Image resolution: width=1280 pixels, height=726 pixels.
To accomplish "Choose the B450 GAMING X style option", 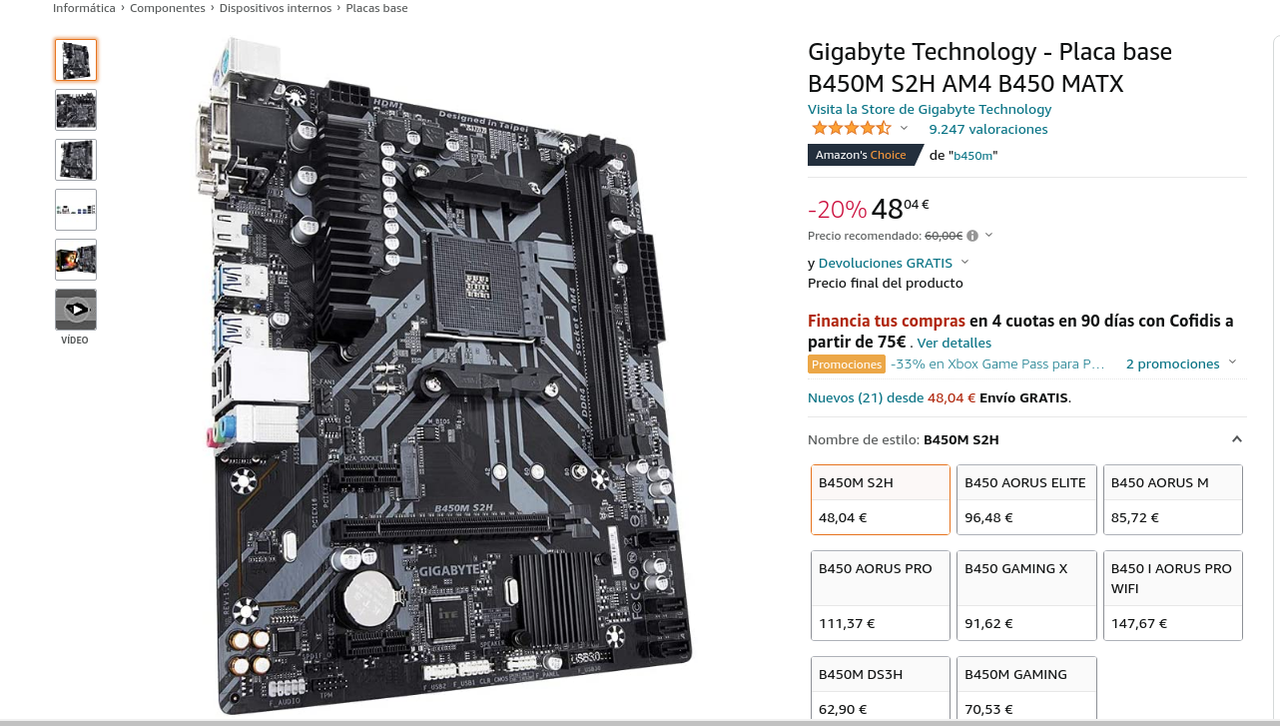I will (1026, 595).
